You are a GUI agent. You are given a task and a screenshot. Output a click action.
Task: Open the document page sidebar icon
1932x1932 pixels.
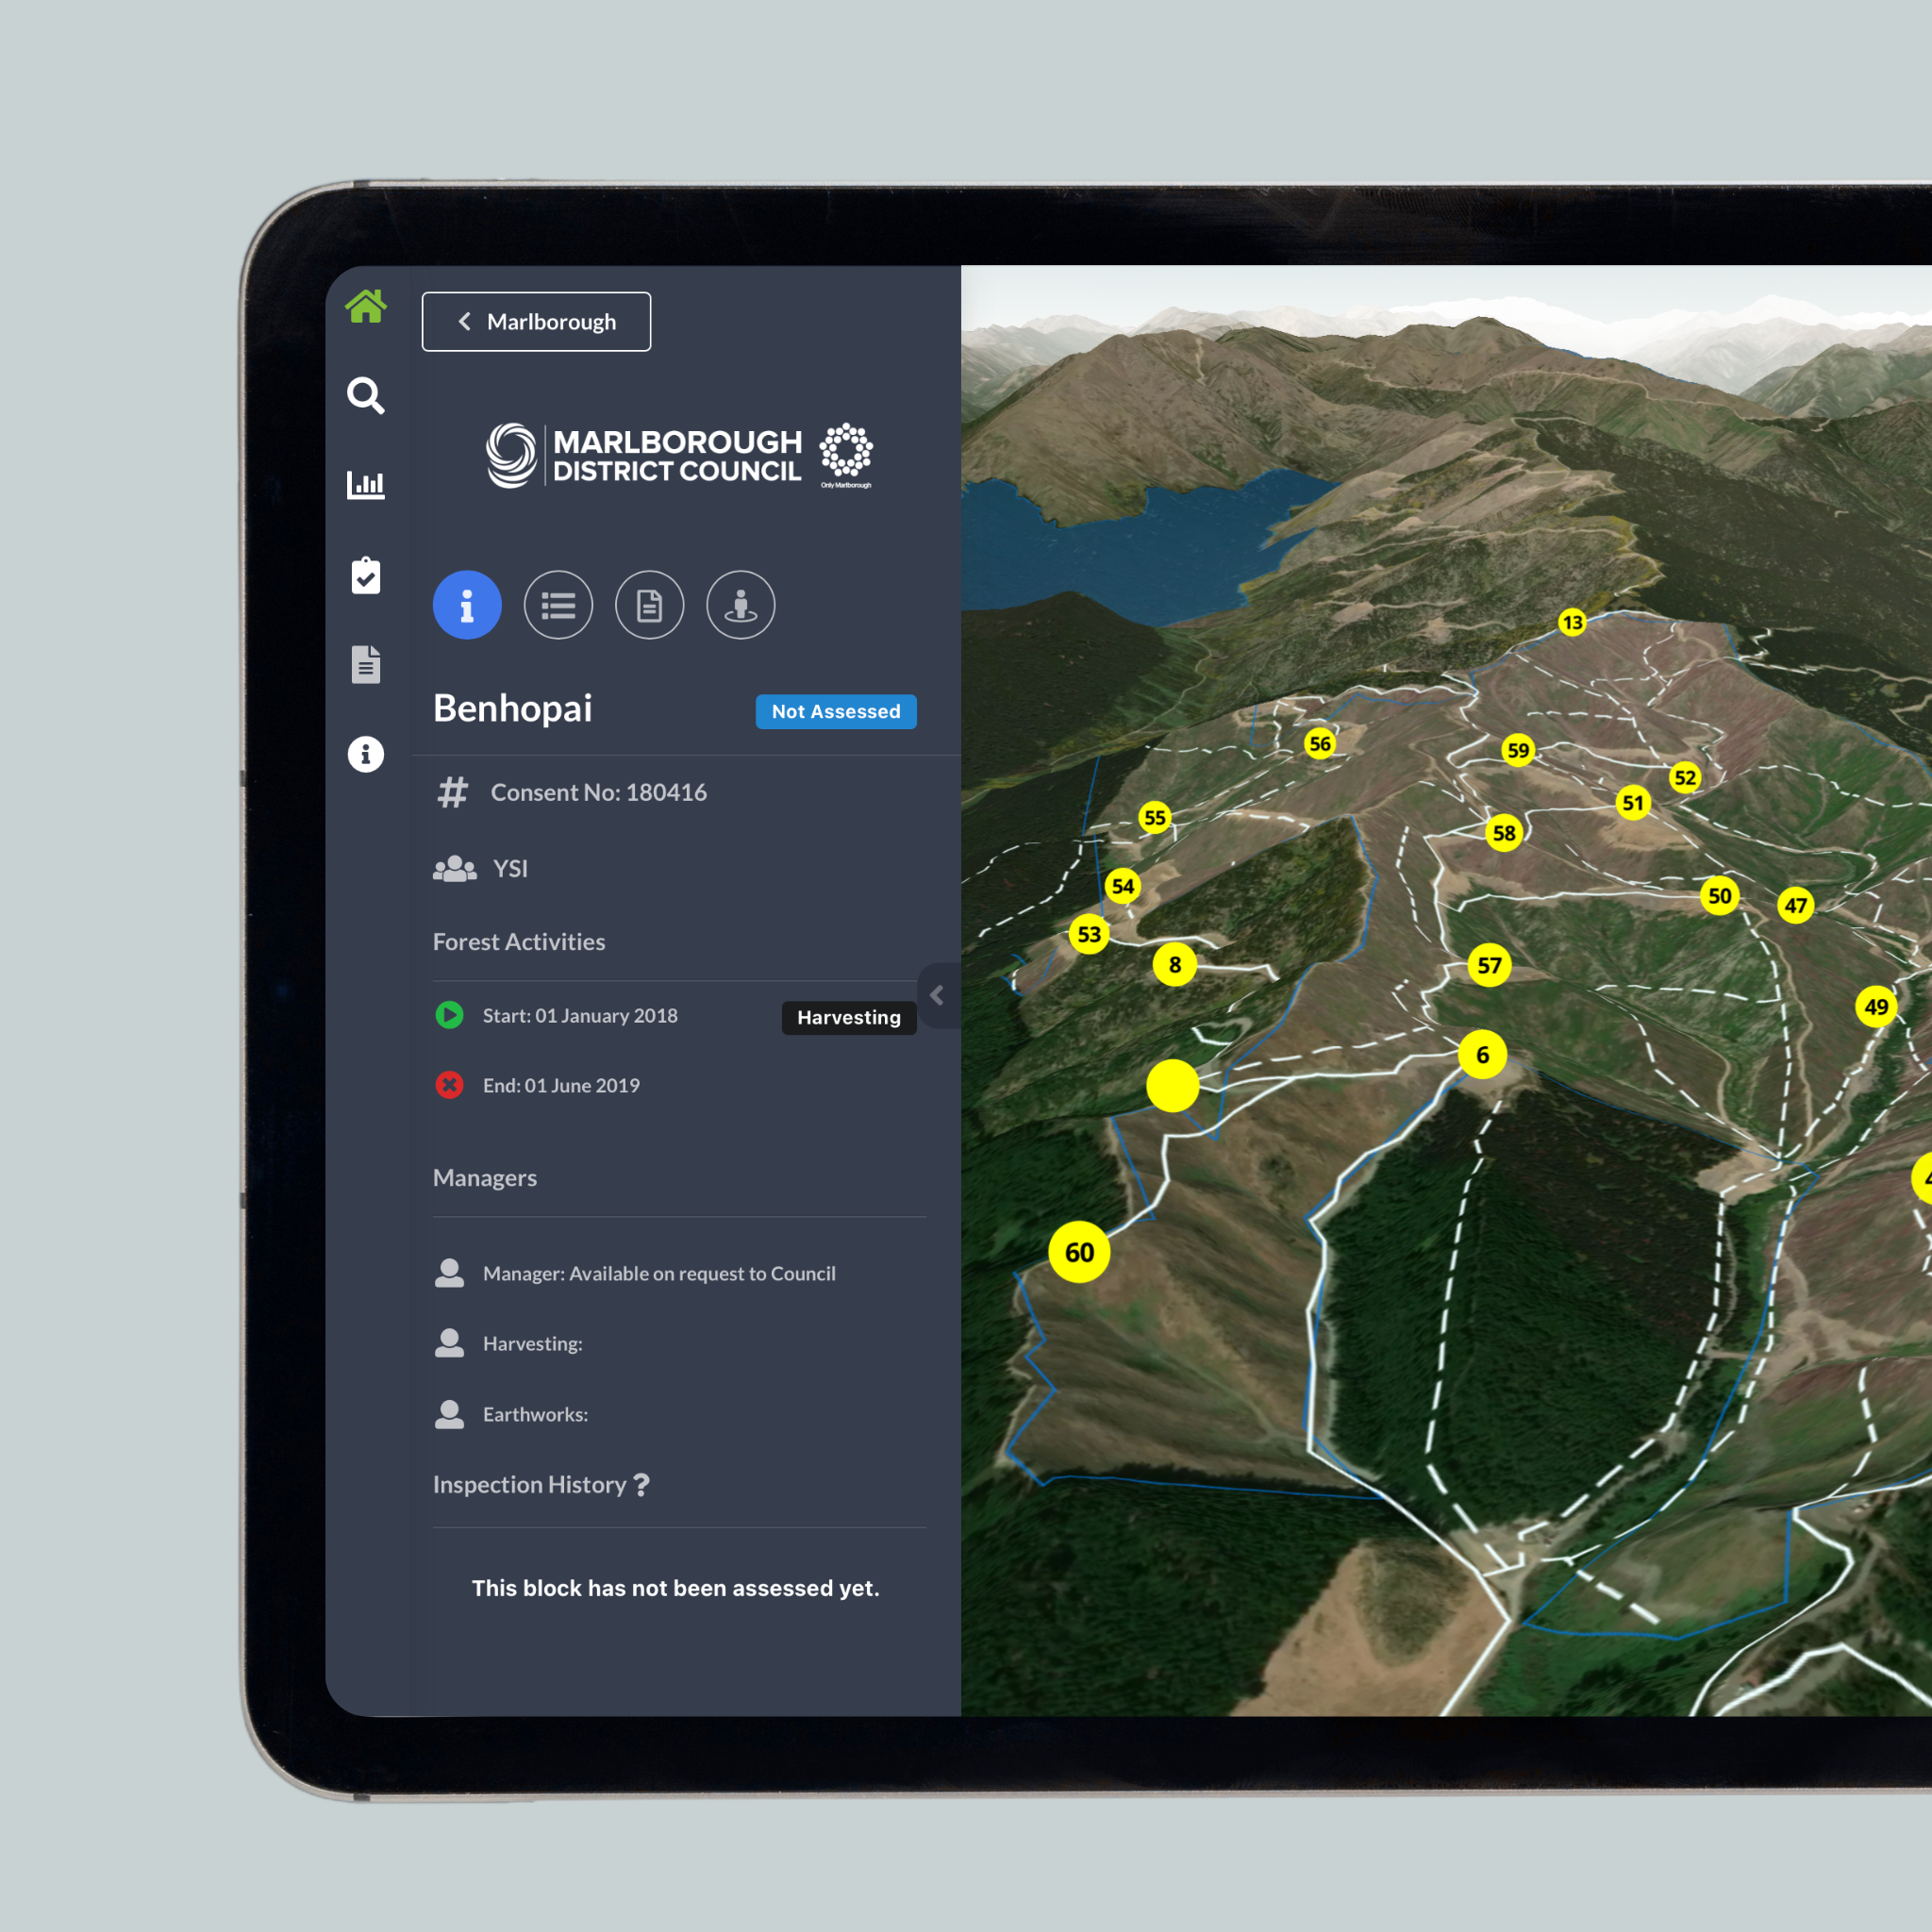tap(365, 665)
